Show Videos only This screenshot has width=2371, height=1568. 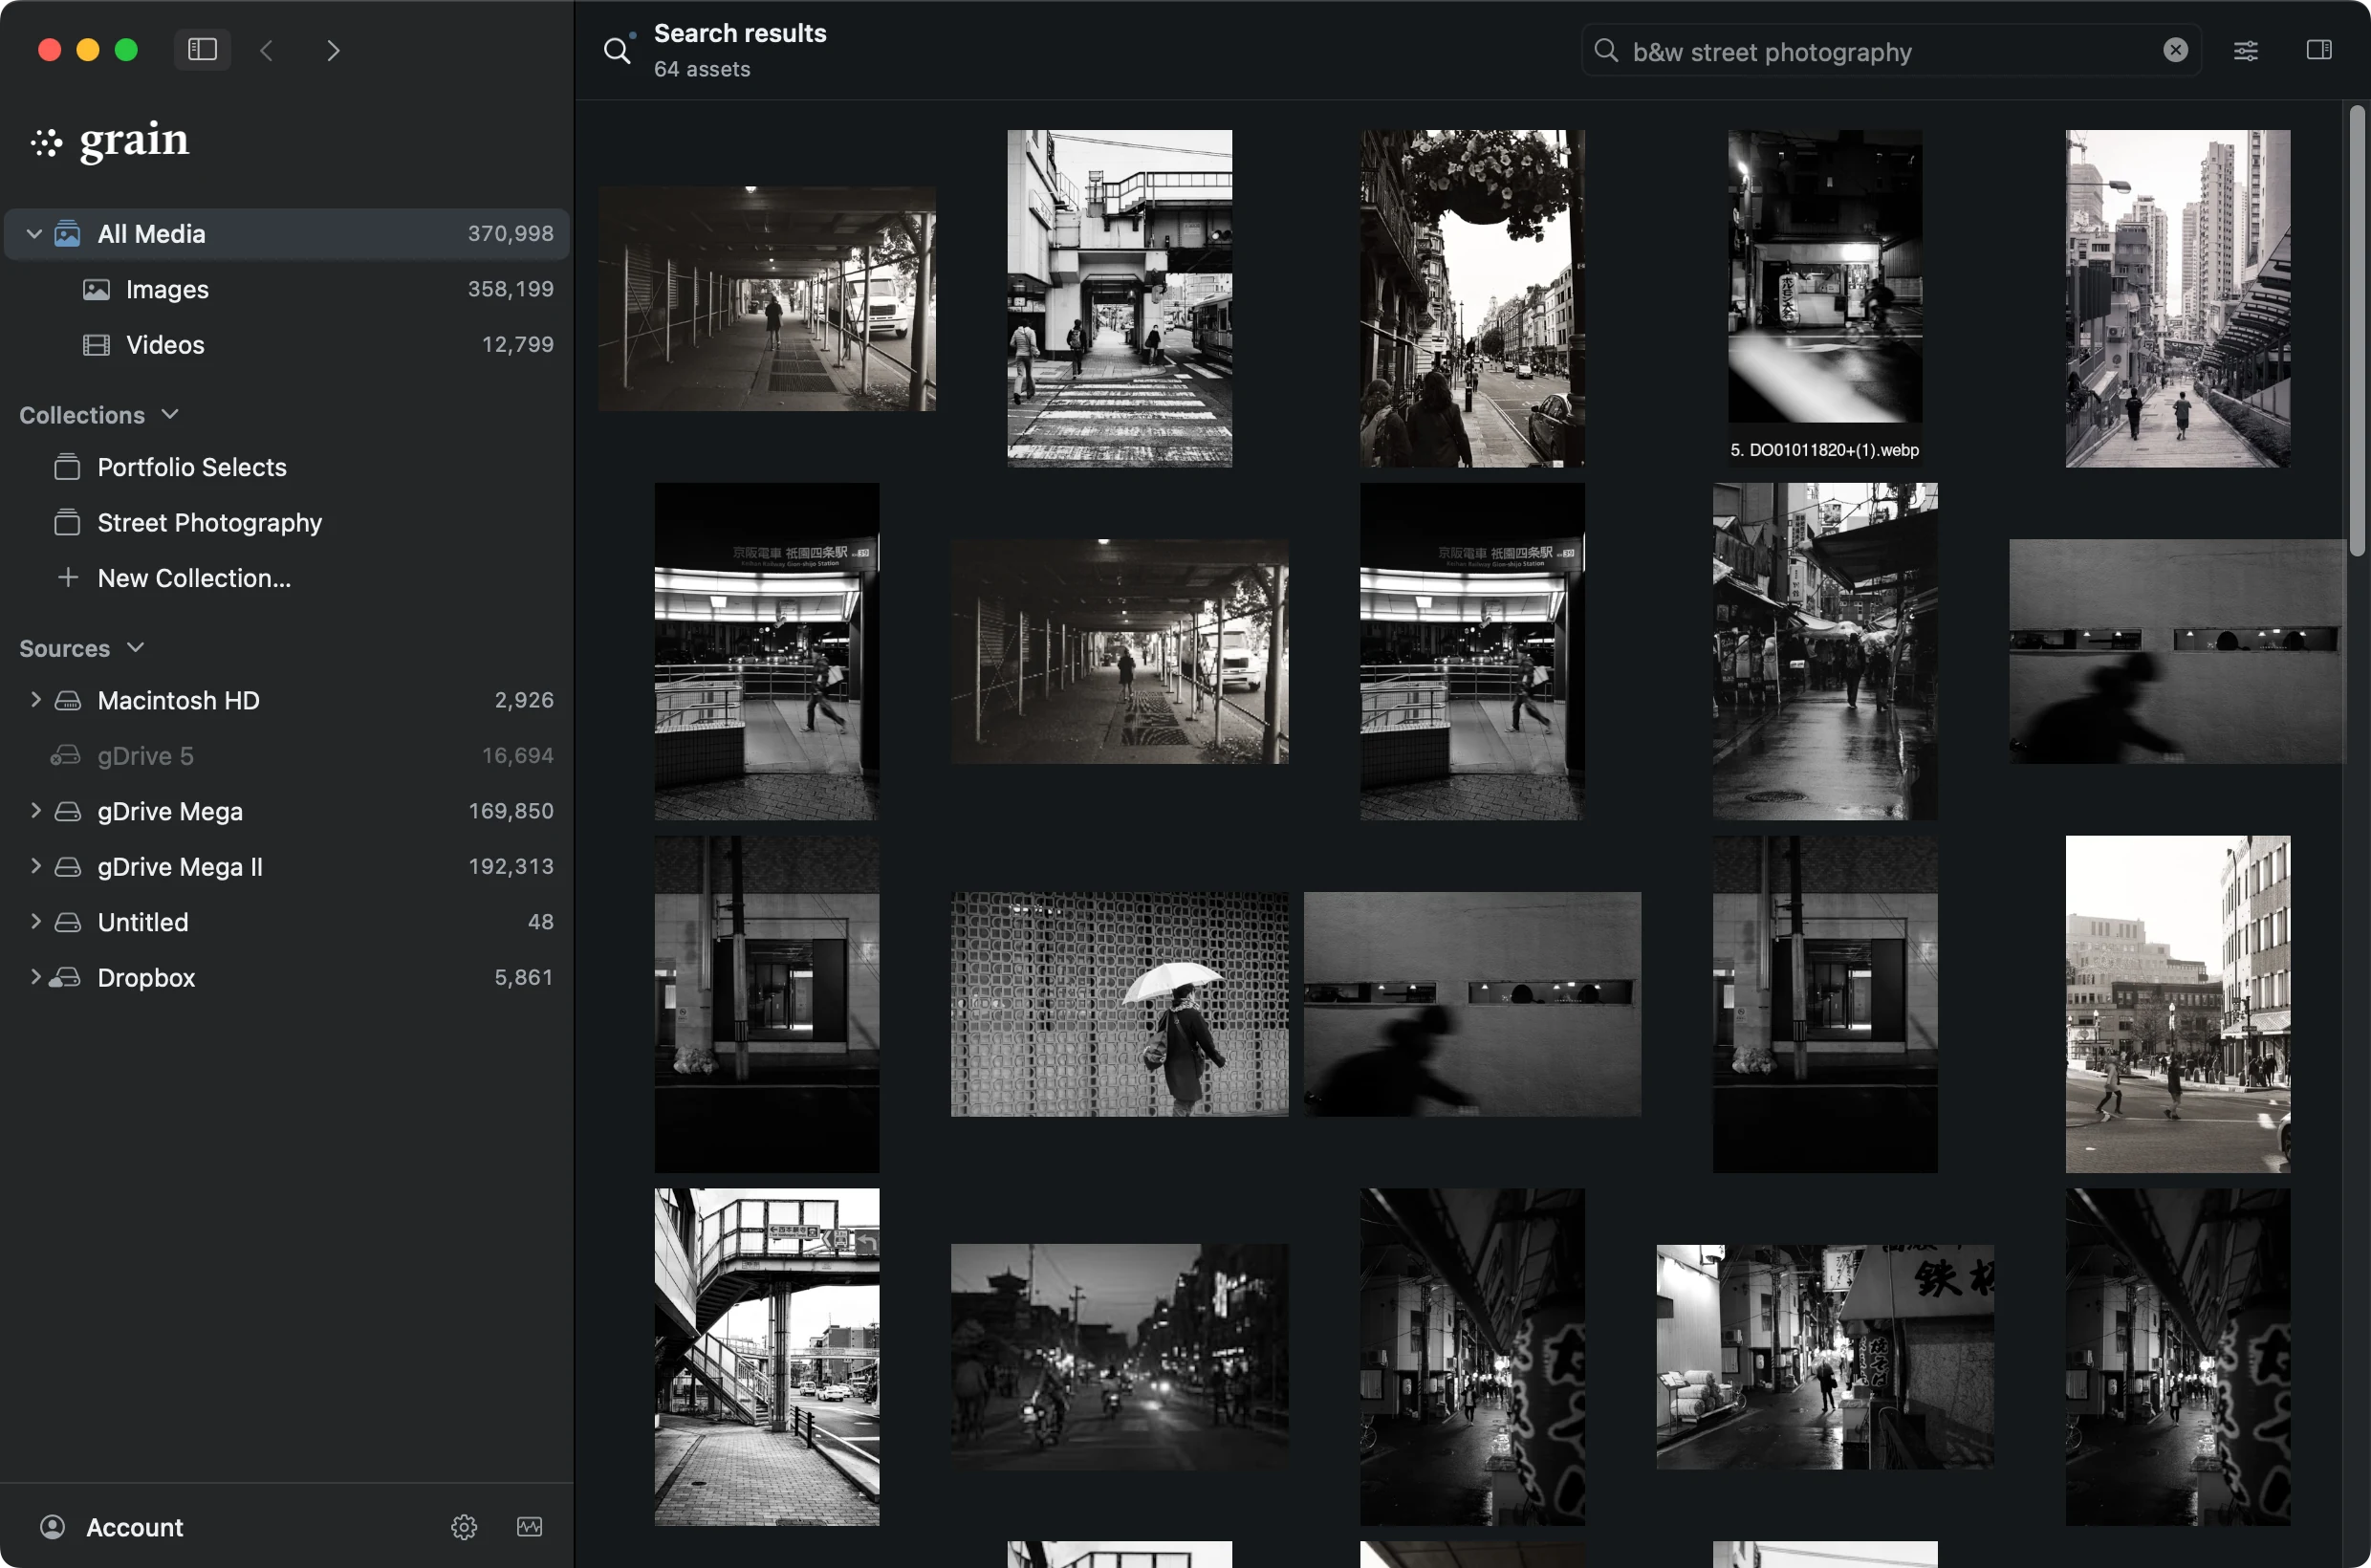click(287, 345)
